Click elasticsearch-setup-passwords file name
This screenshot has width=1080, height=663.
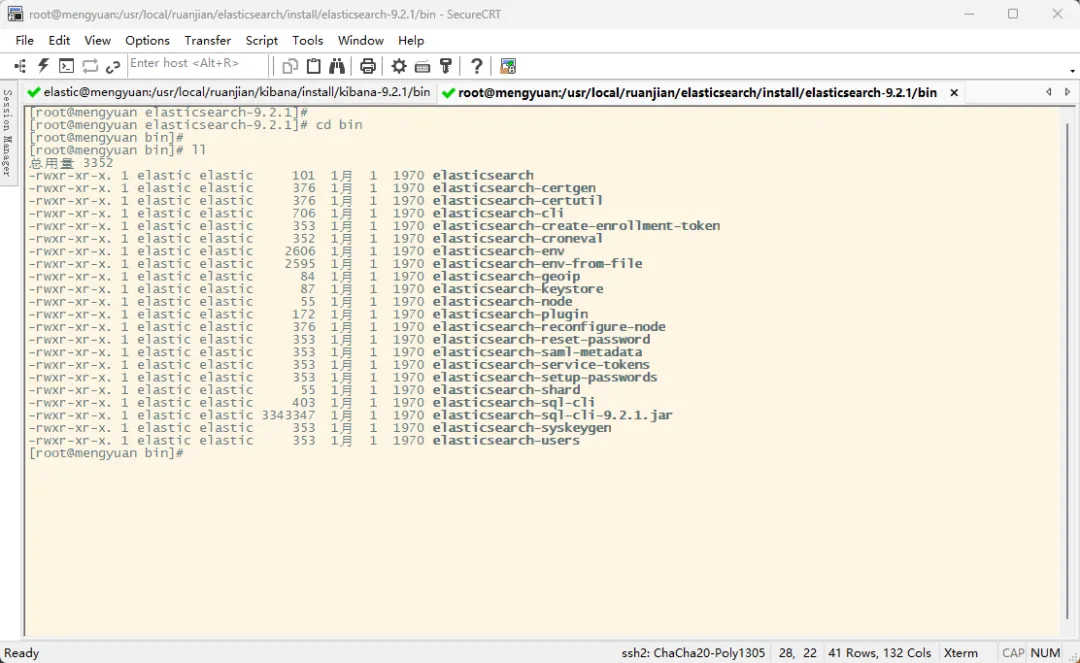click(545, 377)
